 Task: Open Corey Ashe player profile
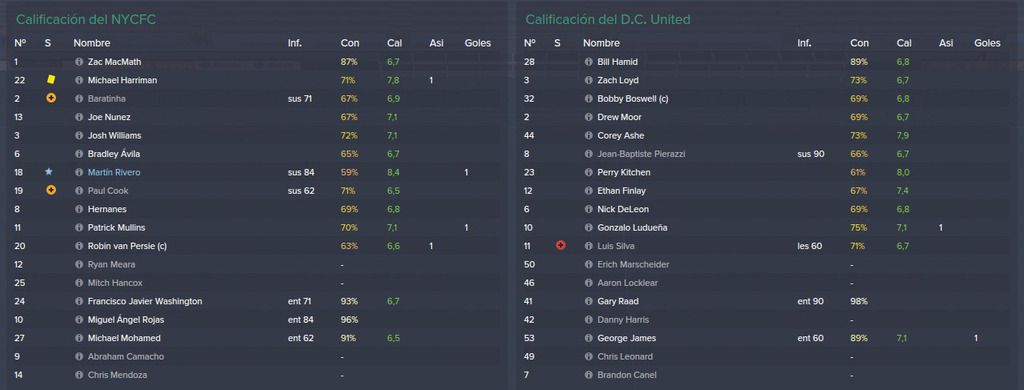coord(620,136)
